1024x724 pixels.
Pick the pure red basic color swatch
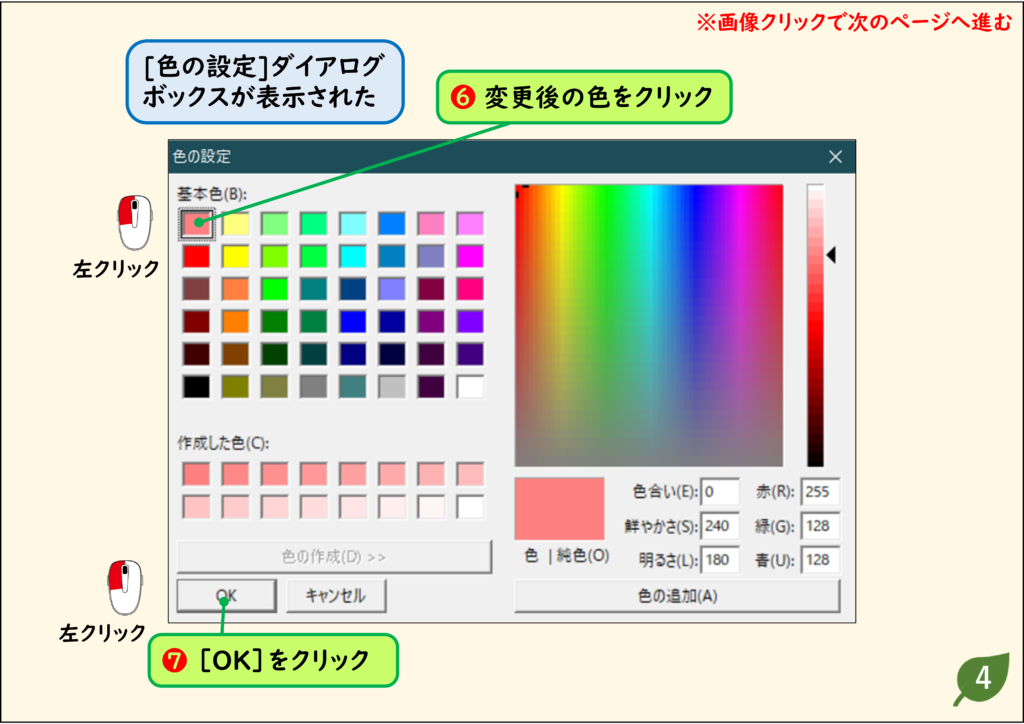click(197, 256)
